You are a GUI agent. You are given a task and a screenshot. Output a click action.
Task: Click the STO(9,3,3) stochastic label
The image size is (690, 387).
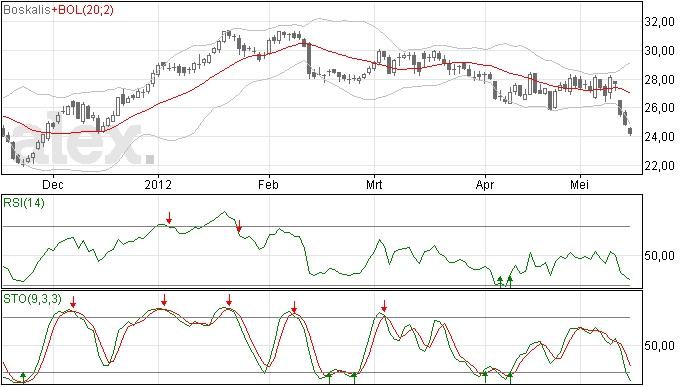(33, 299)
